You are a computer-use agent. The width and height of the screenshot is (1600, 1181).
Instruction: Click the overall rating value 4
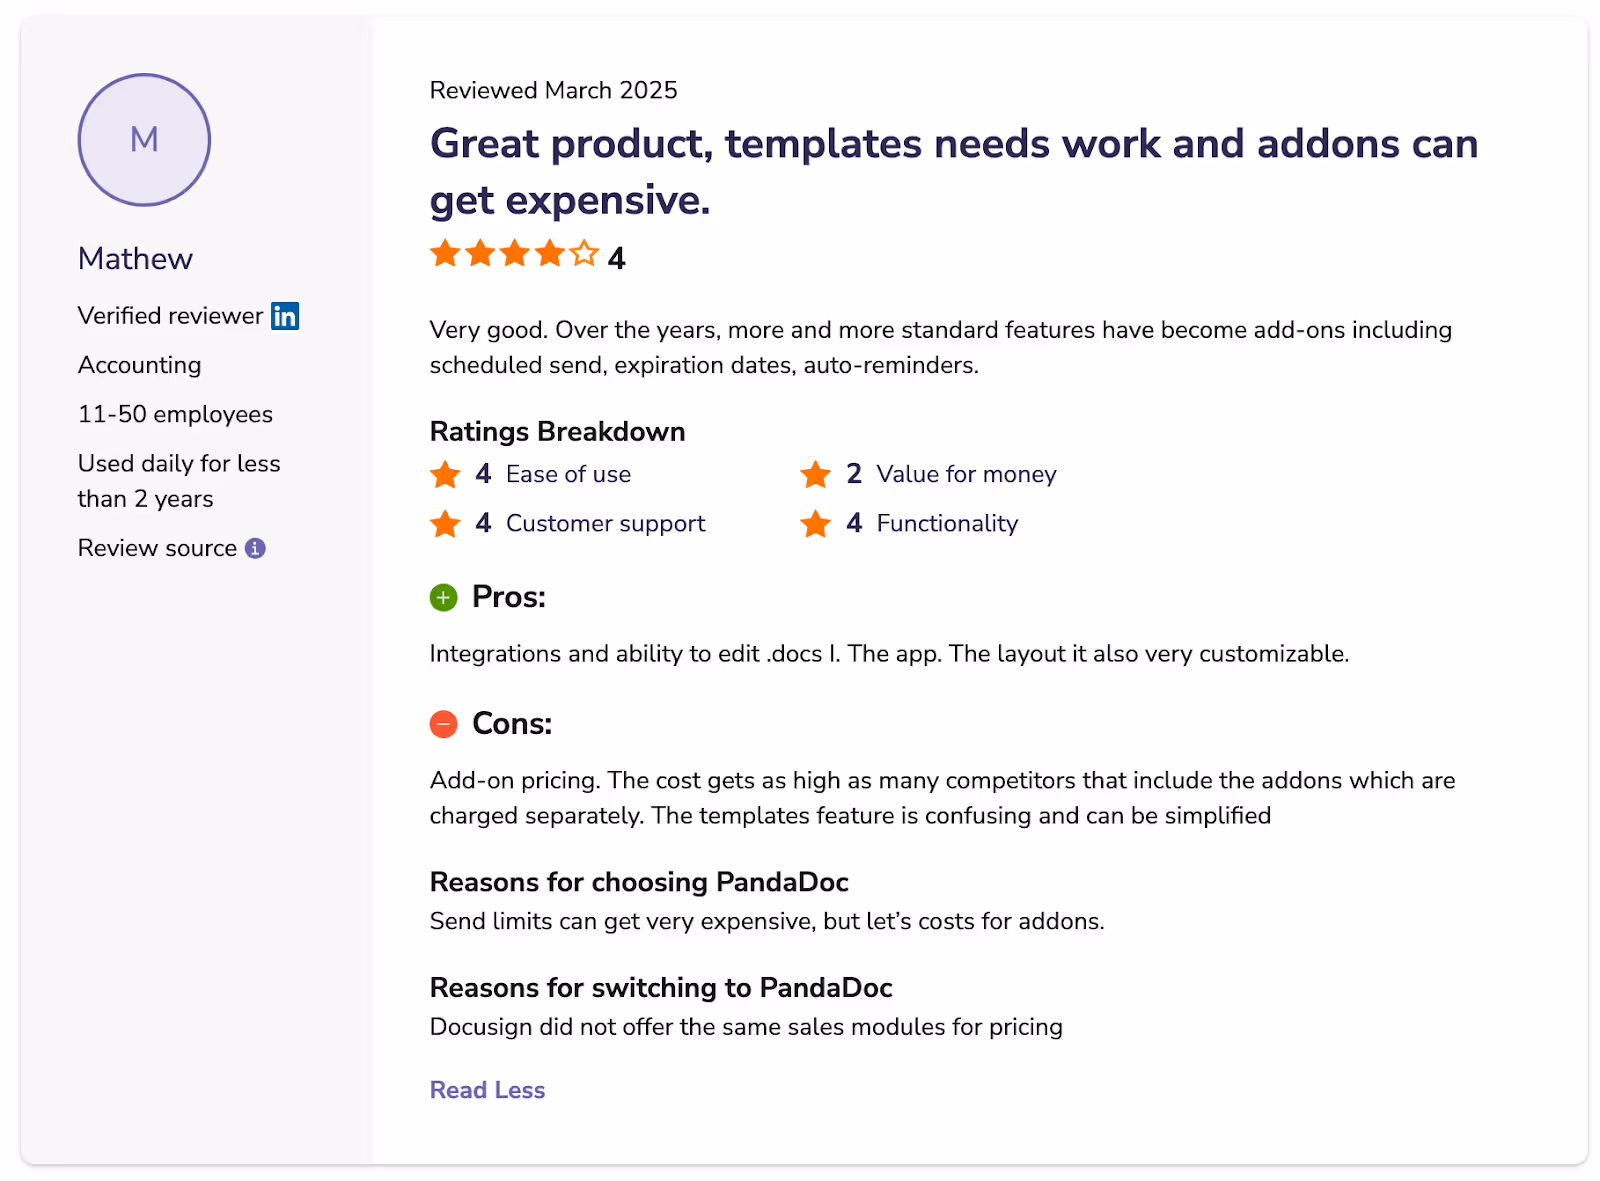pos(618,257)
